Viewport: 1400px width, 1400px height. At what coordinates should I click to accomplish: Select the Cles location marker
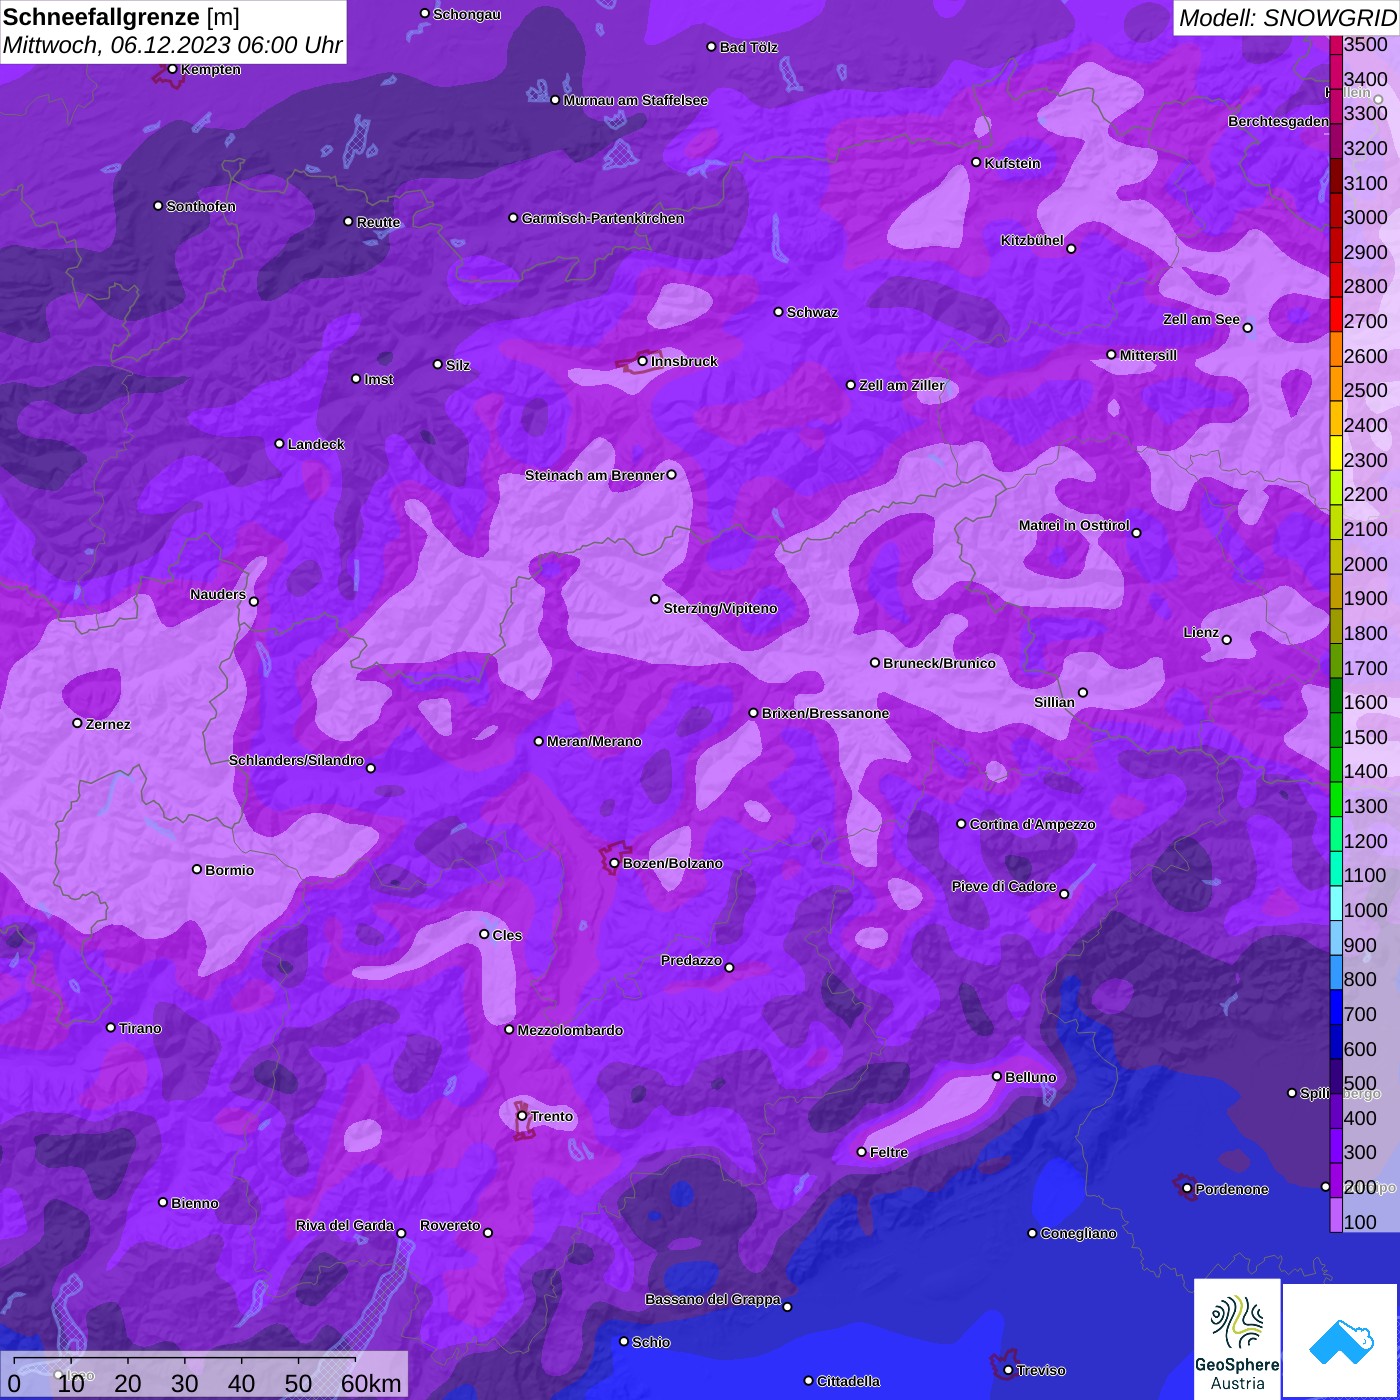[485, 934]
